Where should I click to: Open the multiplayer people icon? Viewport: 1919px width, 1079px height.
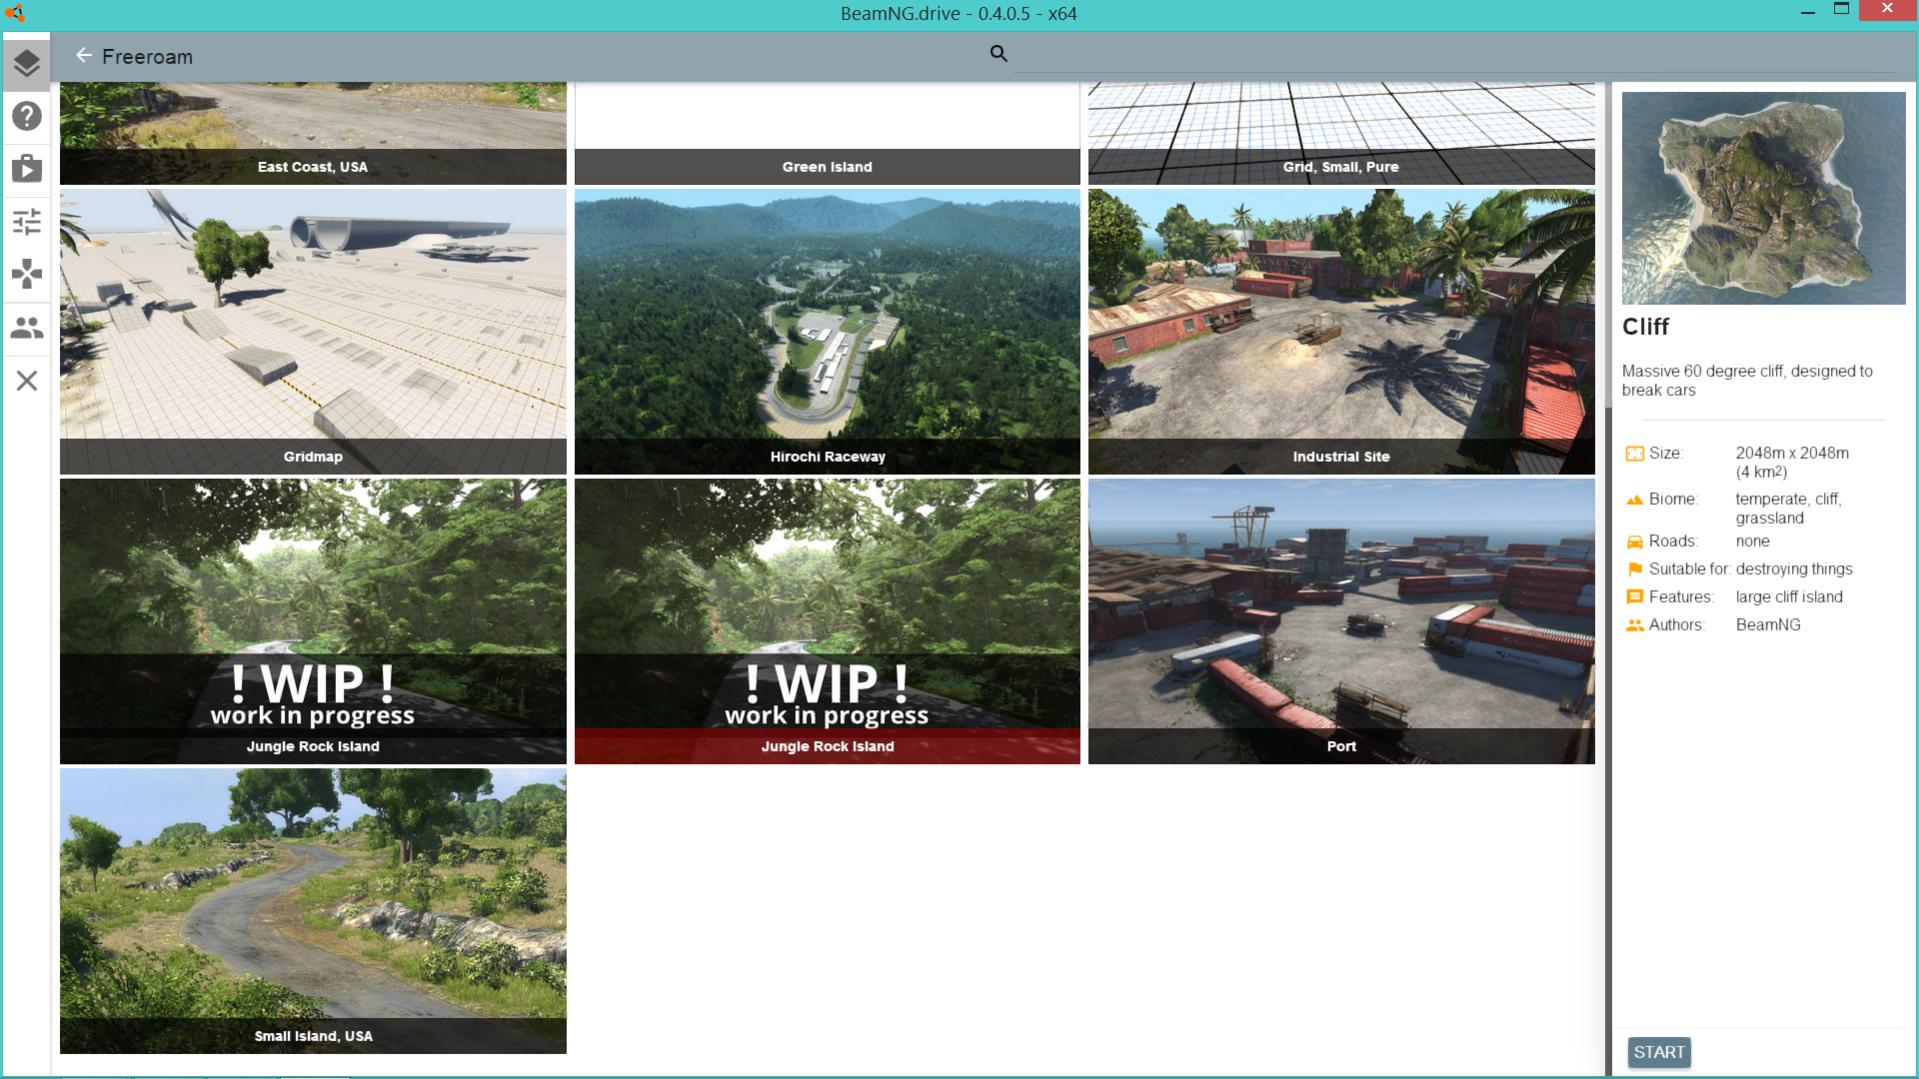tap(27, 327)
